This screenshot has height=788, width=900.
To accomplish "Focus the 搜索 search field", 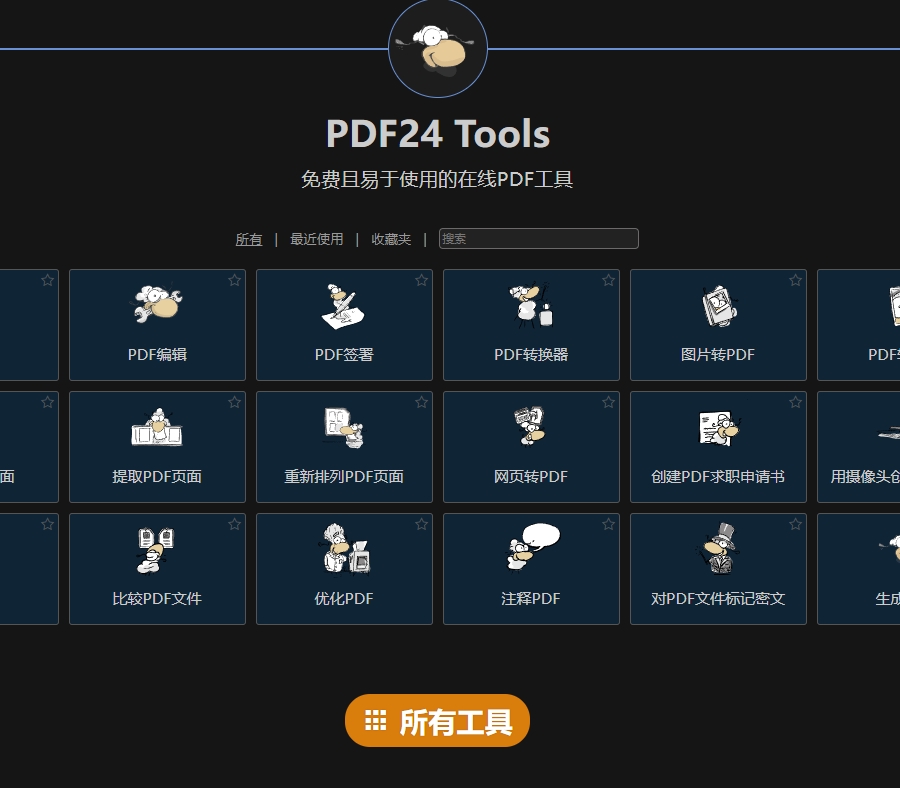I will [538, 239].
